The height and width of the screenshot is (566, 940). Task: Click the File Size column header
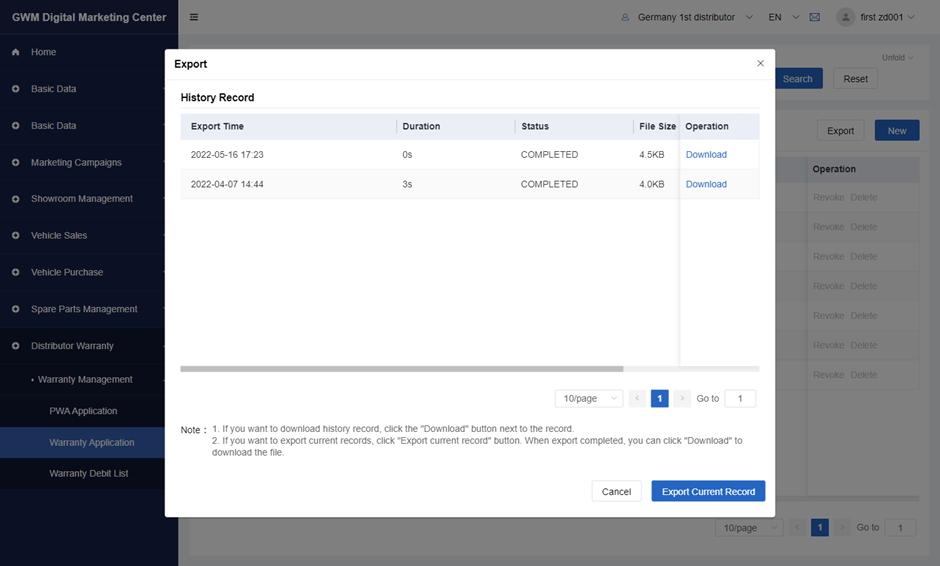(657, 127)
